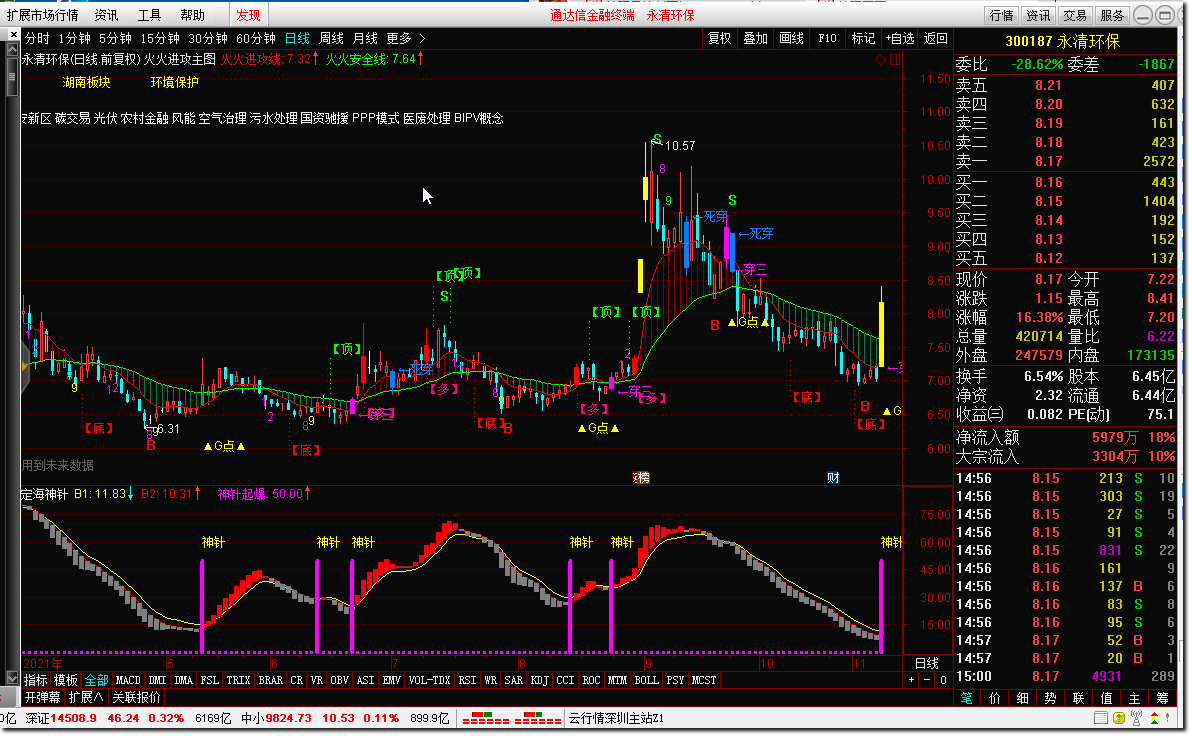Screen dimensions: 1192x736
Task: Click the 财 marker icon on chart bottom
Action: pos(833,477)
